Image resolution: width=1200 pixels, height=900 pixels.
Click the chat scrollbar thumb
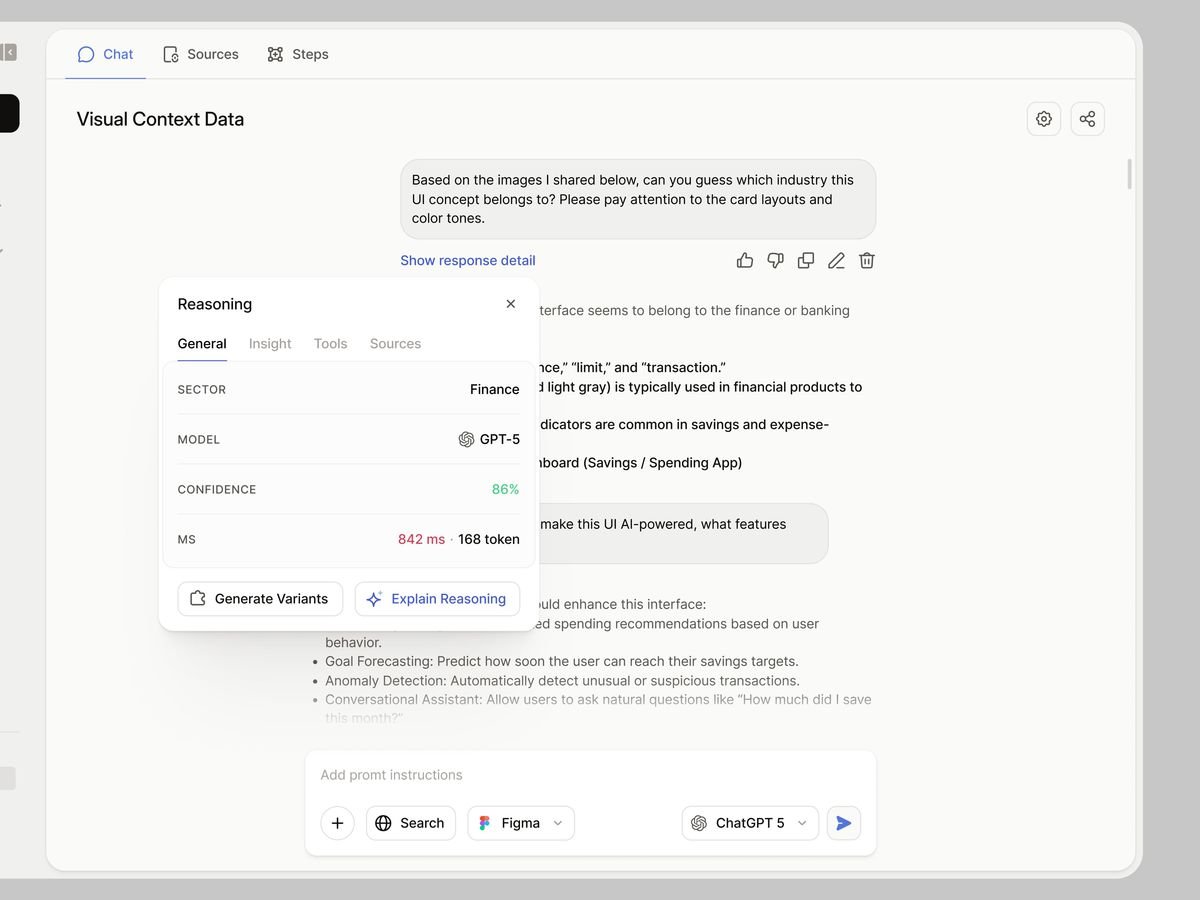(1130, 174)
